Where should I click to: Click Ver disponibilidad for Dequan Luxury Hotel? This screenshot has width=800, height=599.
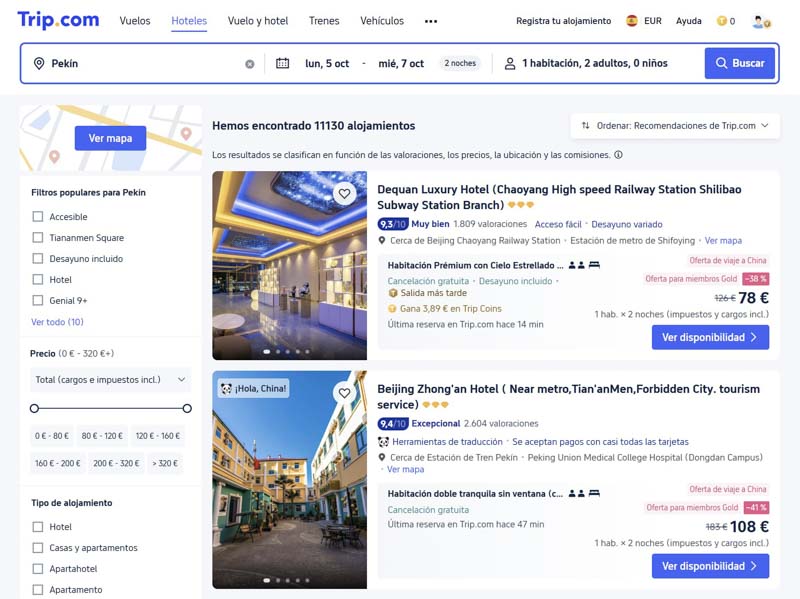click(x=710, y=337)
